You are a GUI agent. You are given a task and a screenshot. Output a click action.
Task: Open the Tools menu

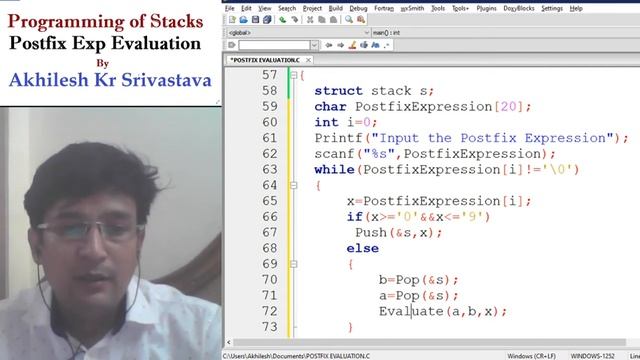point(438,8)
